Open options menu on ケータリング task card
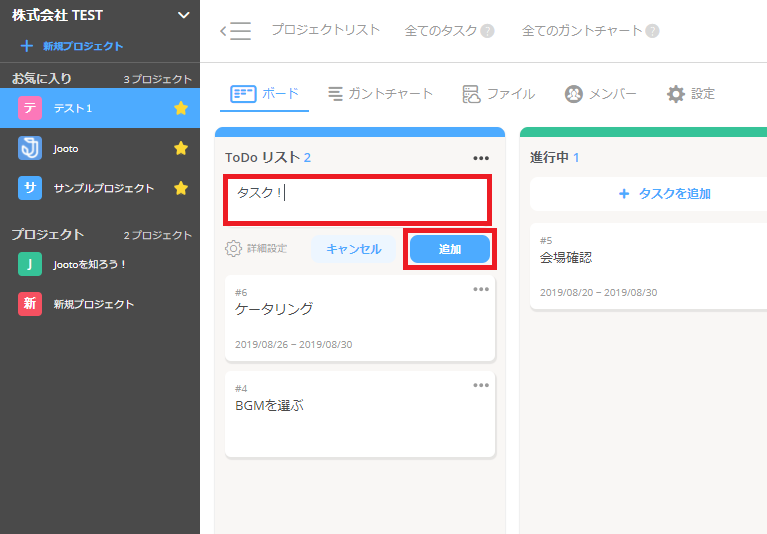This screenshot has width=767, height=534. click(x=481, y=289)
